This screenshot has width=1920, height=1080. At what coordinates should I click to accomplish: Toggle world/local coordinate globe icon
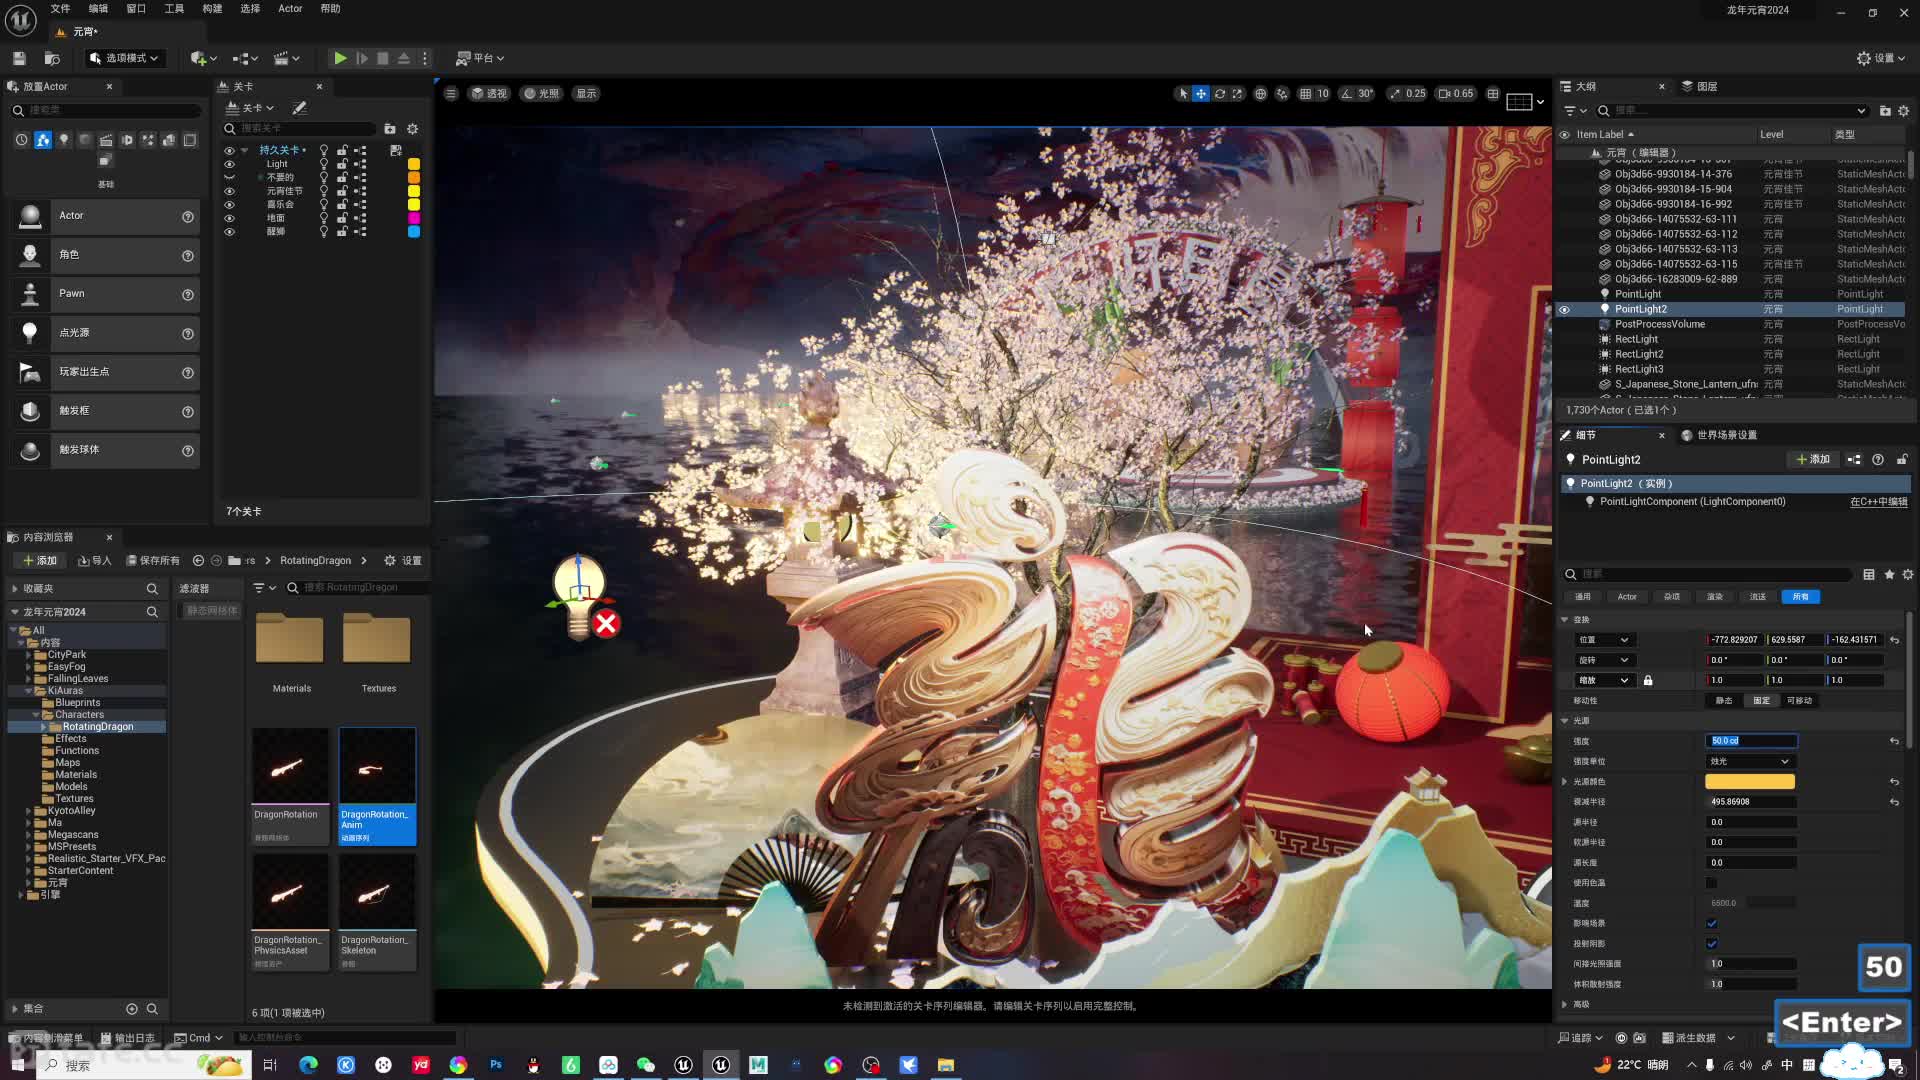pyautogui.click(x=1260, y=93)
